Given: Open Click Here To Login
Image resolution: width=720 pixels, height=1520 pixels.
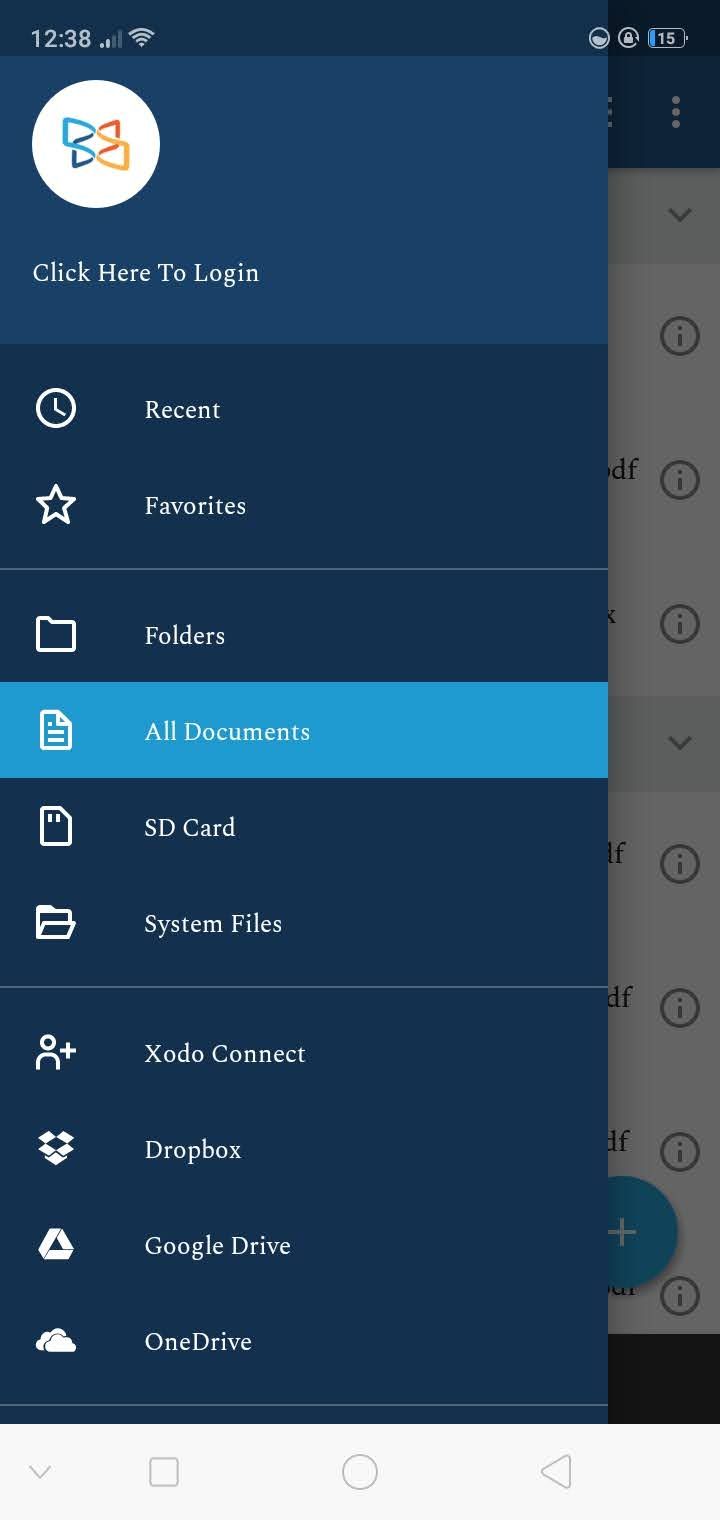Looking at the screenshot, I should point(146,273).
